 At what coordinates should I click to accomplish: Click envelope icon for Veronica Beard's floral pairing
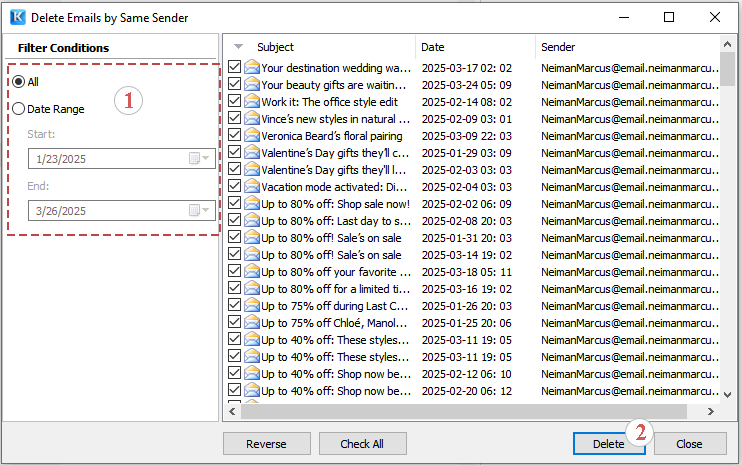pos(252,136)
